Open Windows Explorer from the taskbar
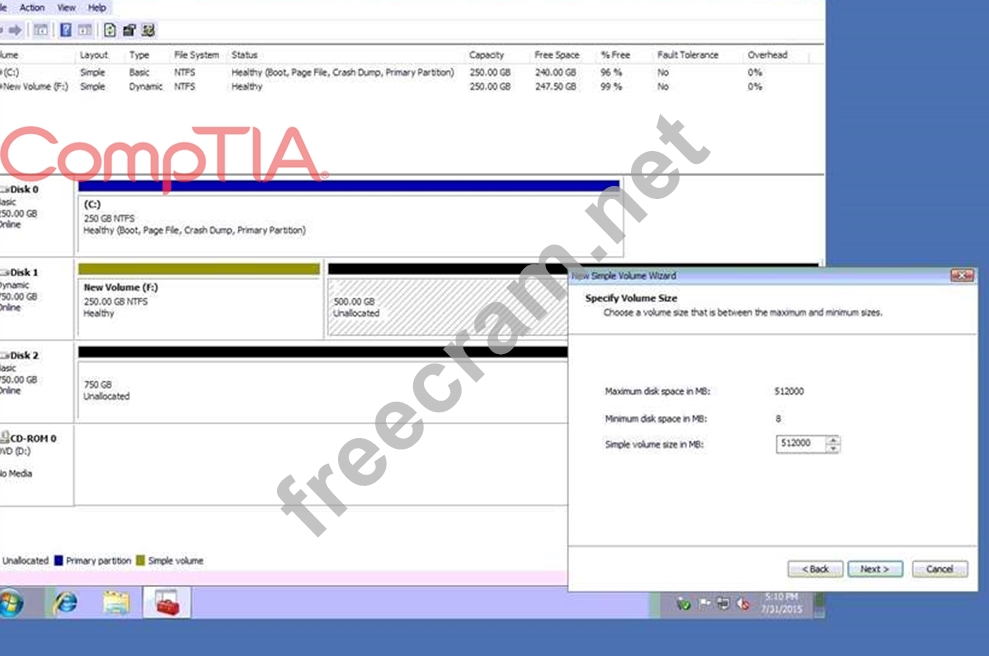989x656 pixels. (116, 603)
